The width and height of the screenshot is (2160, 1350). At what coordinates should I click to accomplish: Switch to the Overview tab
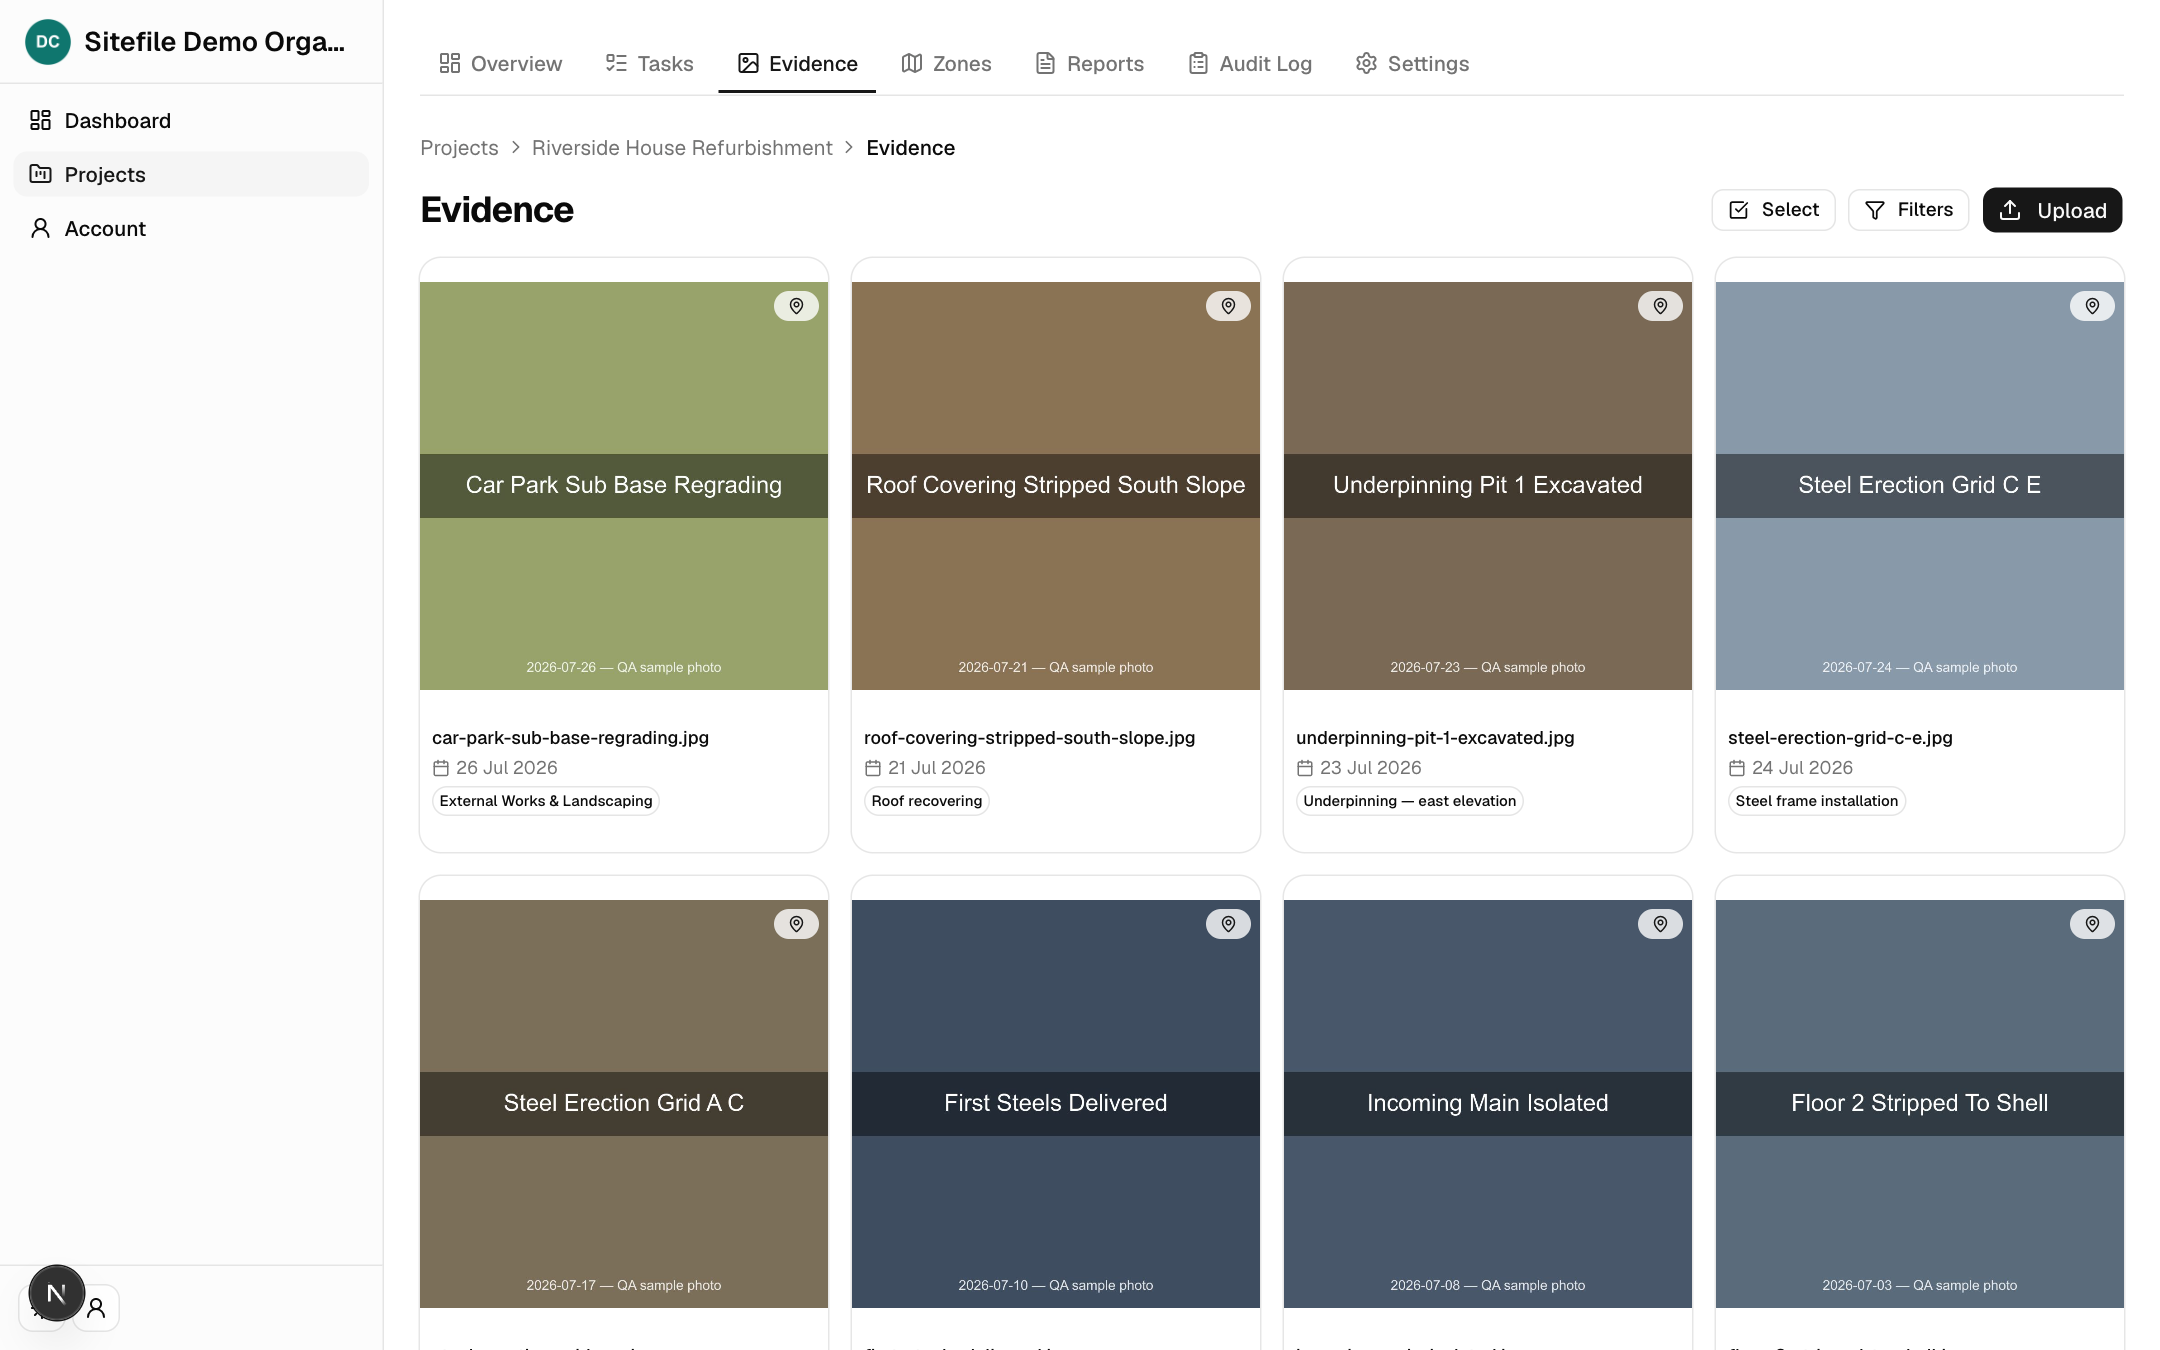pos(500,64)
